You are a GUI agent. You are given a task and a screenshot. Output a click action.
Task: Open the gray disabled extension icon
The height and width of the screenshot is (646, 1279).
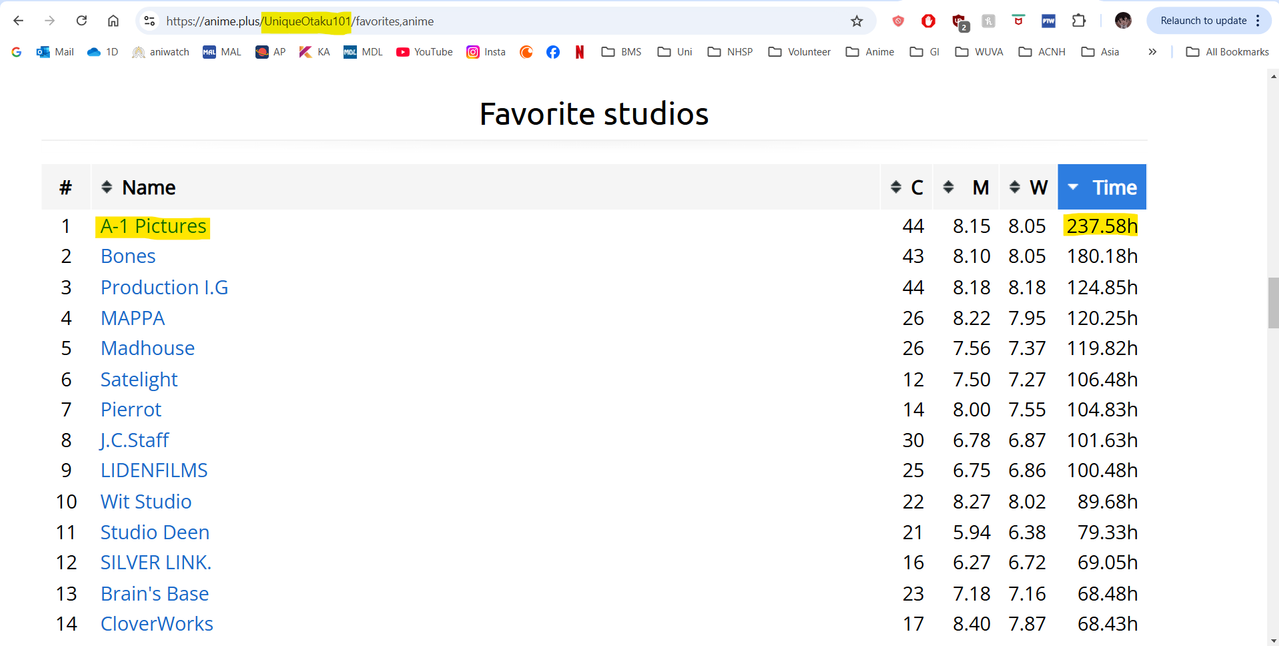[x=988, y=20]
